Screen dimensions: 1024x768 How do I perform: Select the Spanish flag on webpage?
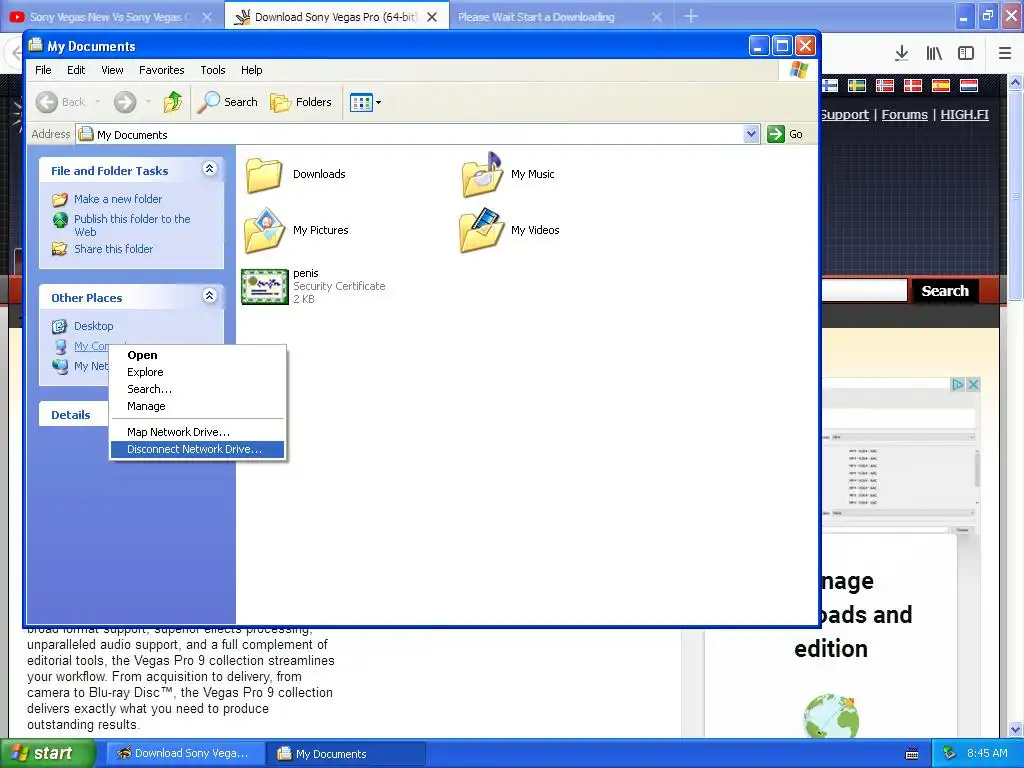pyautogui.click(x=940, y=85)
